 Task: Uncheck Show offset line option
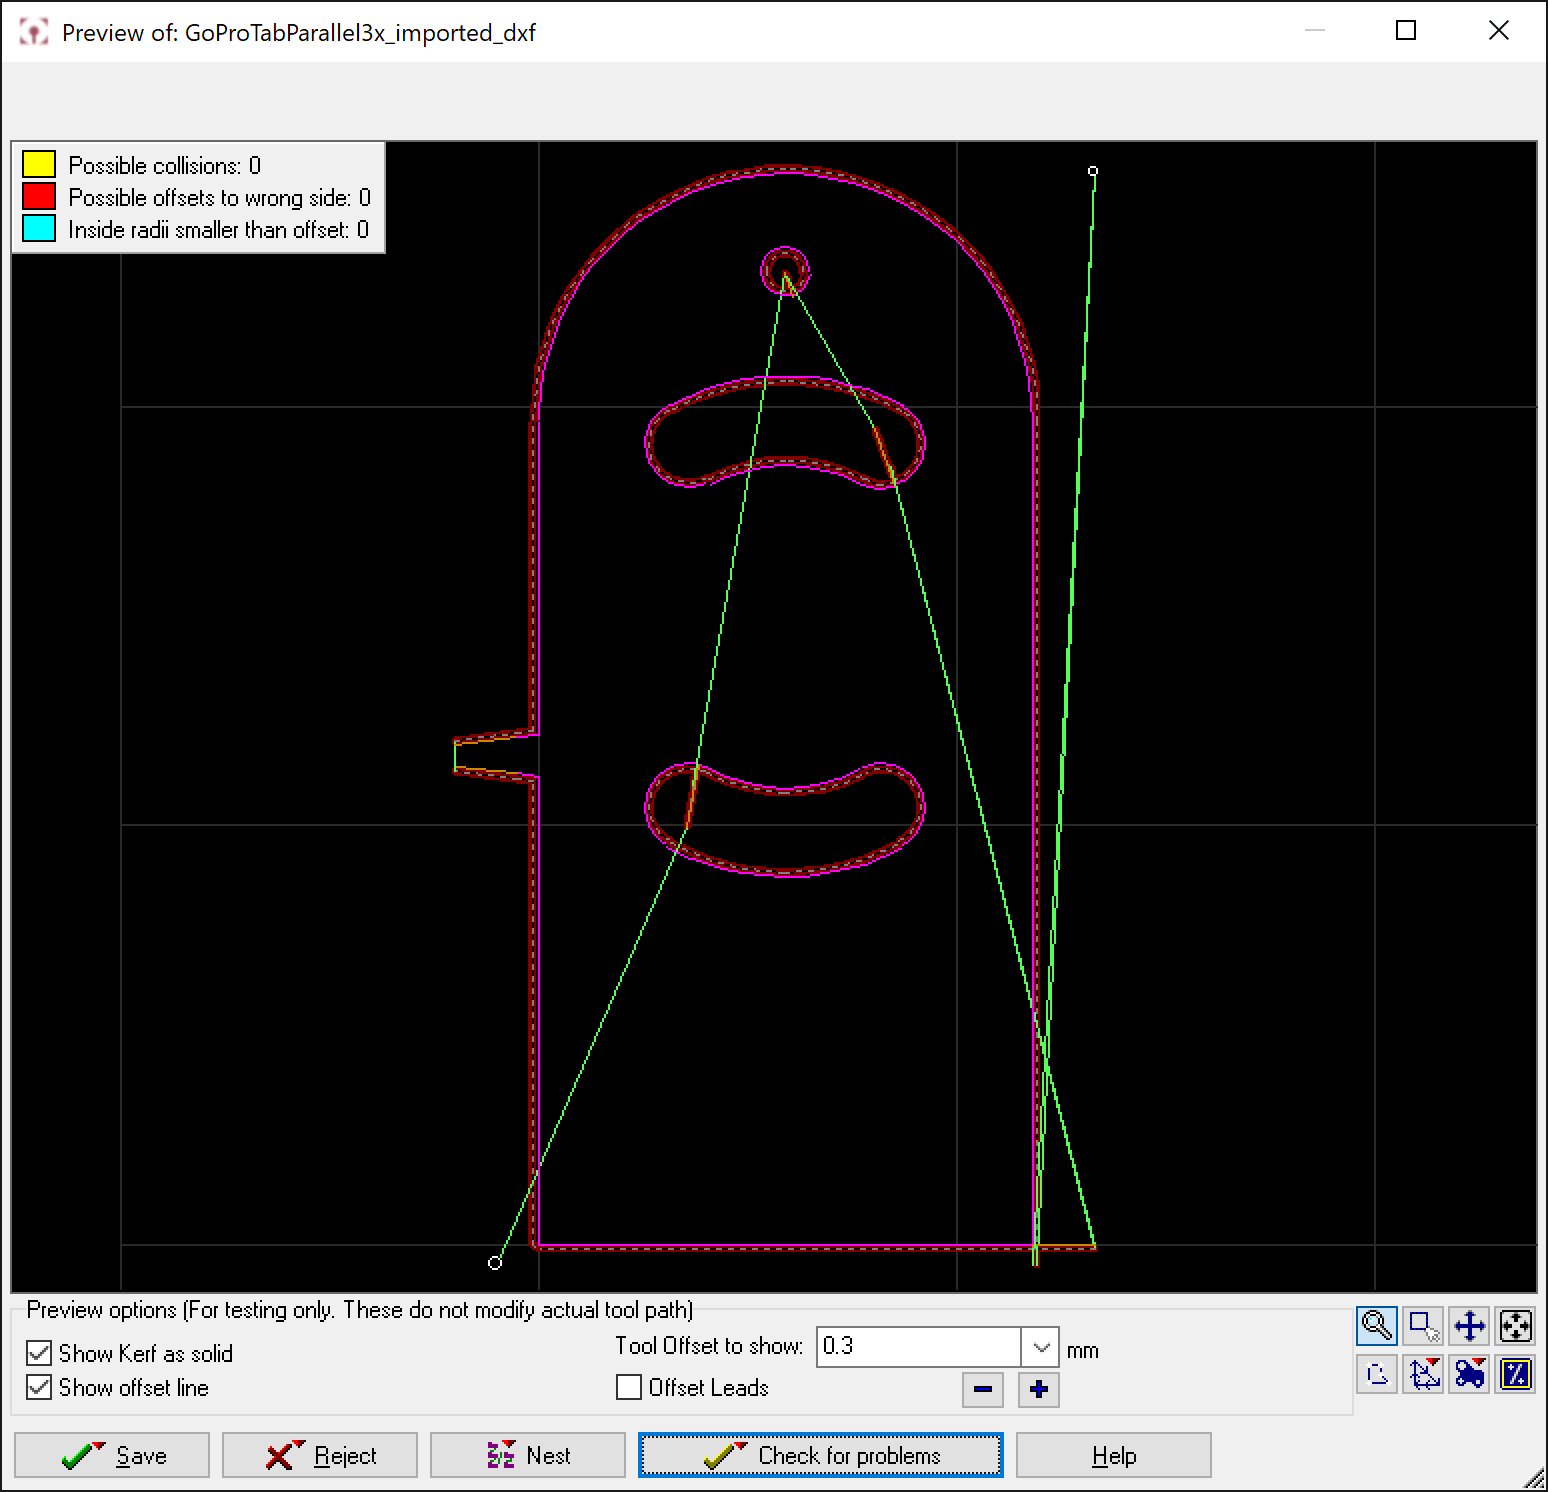[x=39, y=1387]
